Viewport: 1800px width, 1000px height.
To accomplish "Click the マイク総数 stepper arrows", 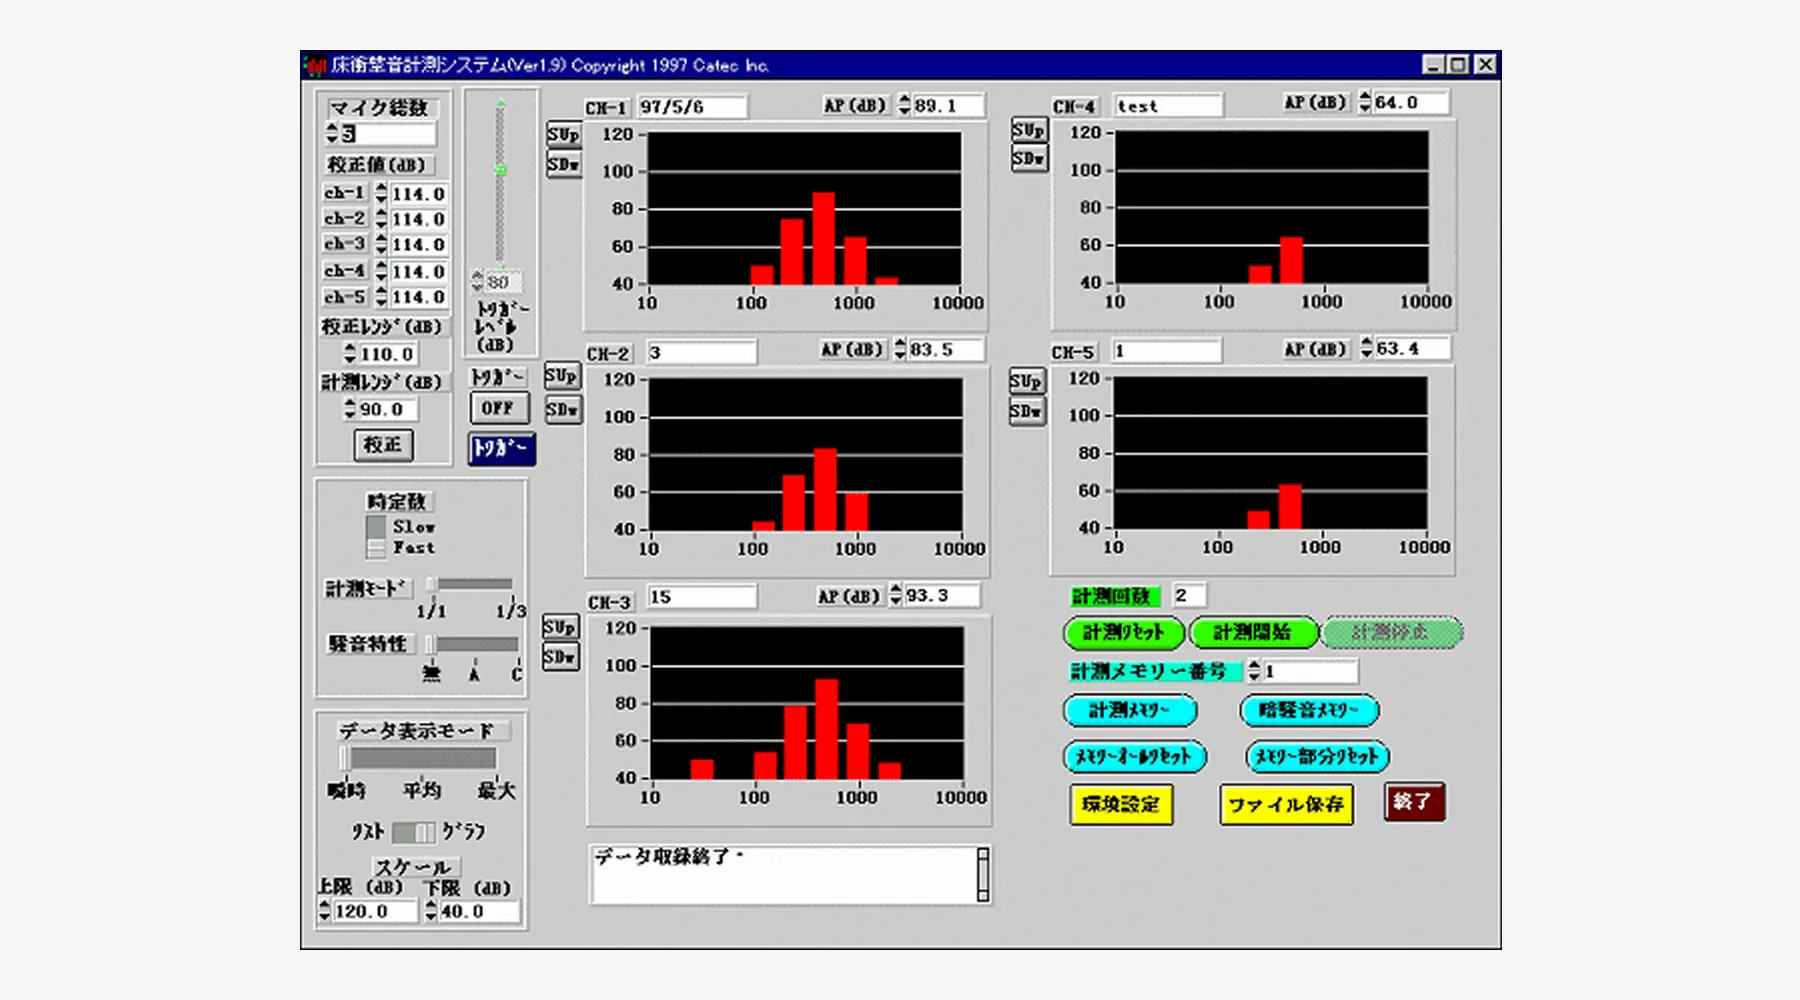I will tap(332, 133).
